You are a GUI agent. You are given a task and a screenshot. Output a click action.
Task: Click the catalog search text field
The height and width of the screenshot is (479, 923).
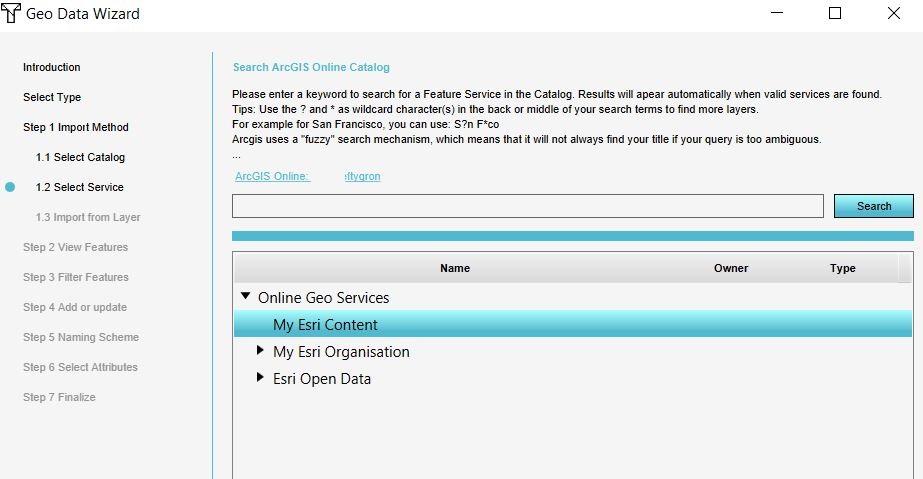[x=527, y=206]
